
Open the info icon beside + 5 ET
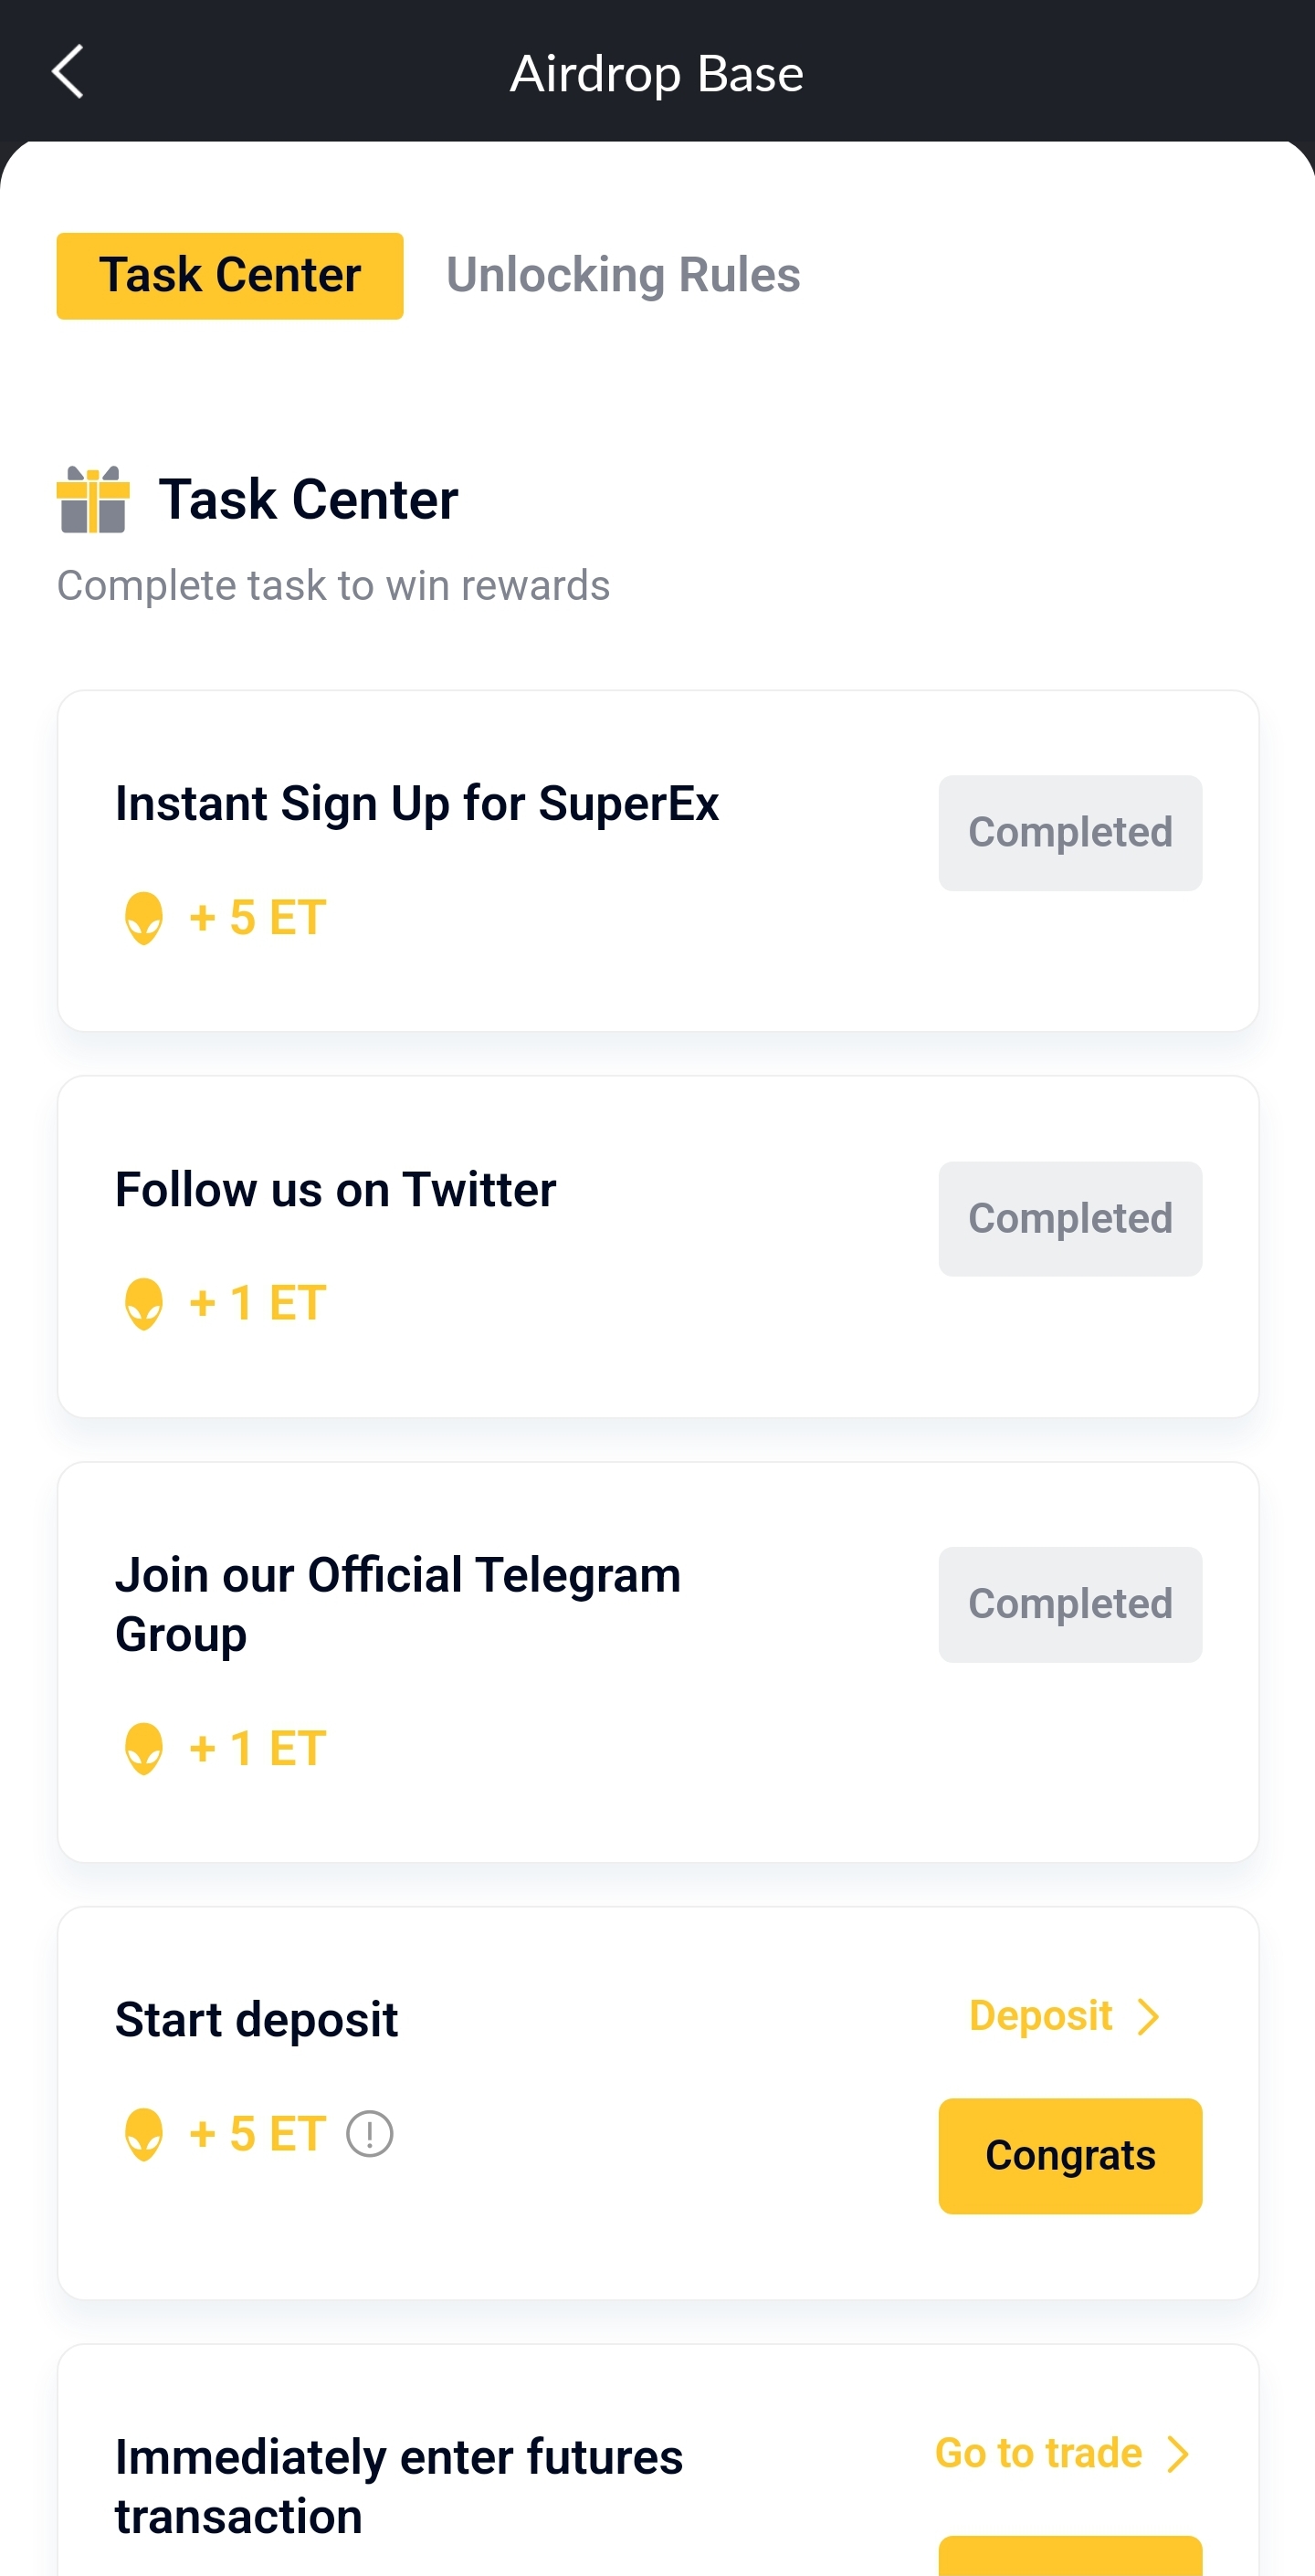369,2134
